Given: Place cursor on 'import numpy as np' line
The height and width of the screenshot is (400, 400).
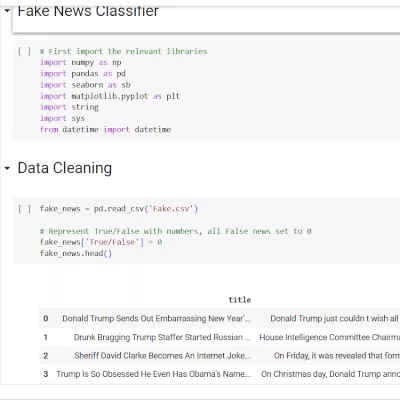Looking at the screenshot, I should coord(81,62).
